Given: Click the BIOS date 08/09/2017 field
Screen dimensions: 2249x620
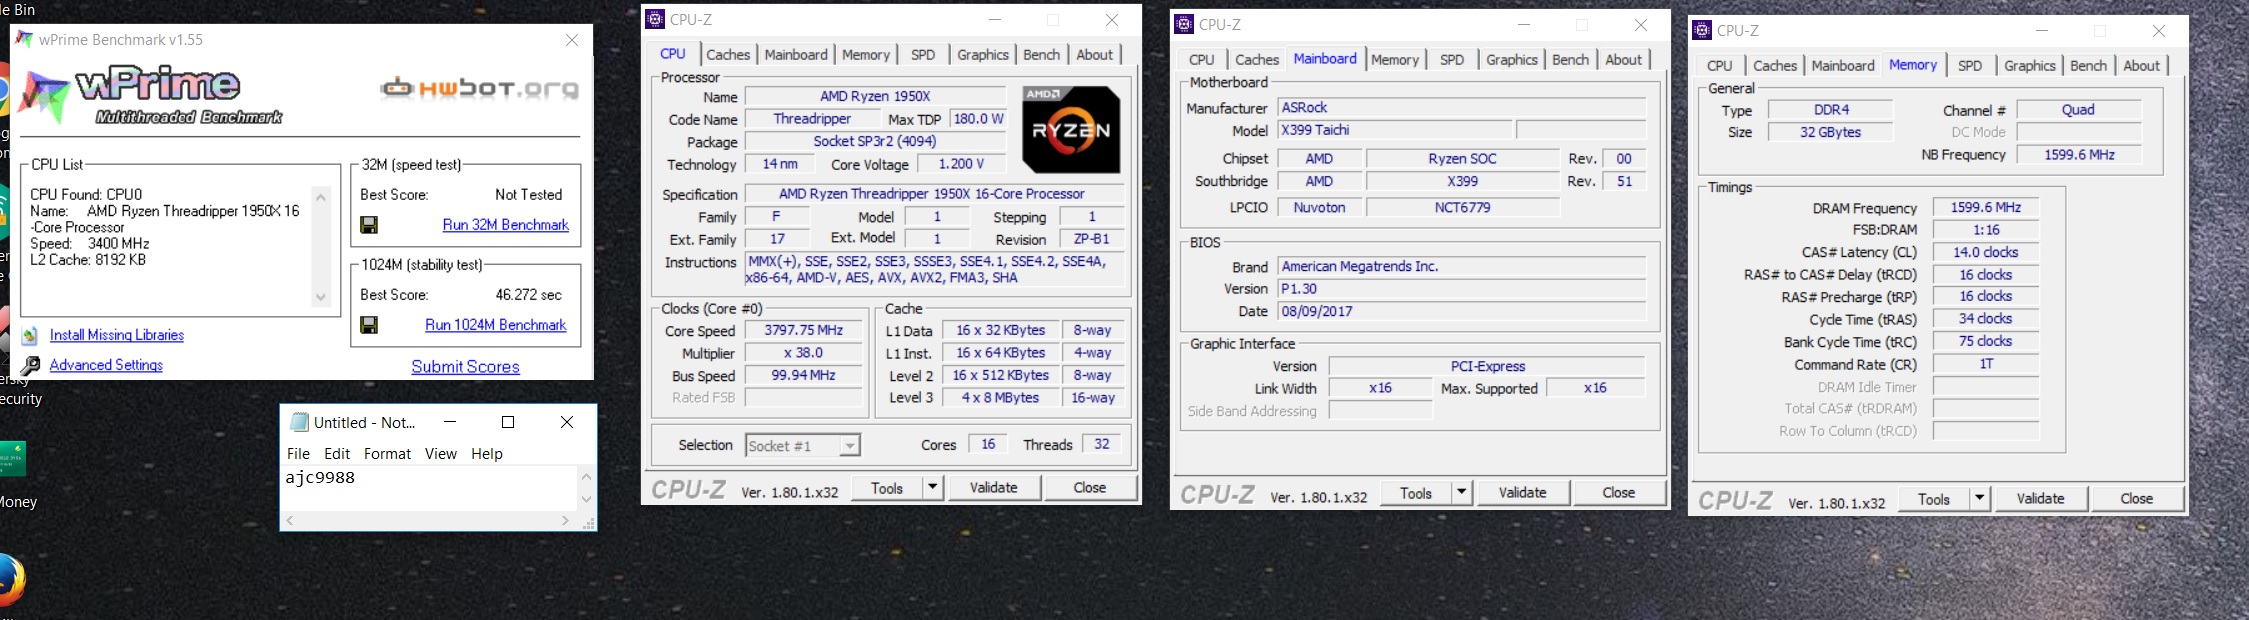Looking at the screenshot, I should (x=1462, y=311).
